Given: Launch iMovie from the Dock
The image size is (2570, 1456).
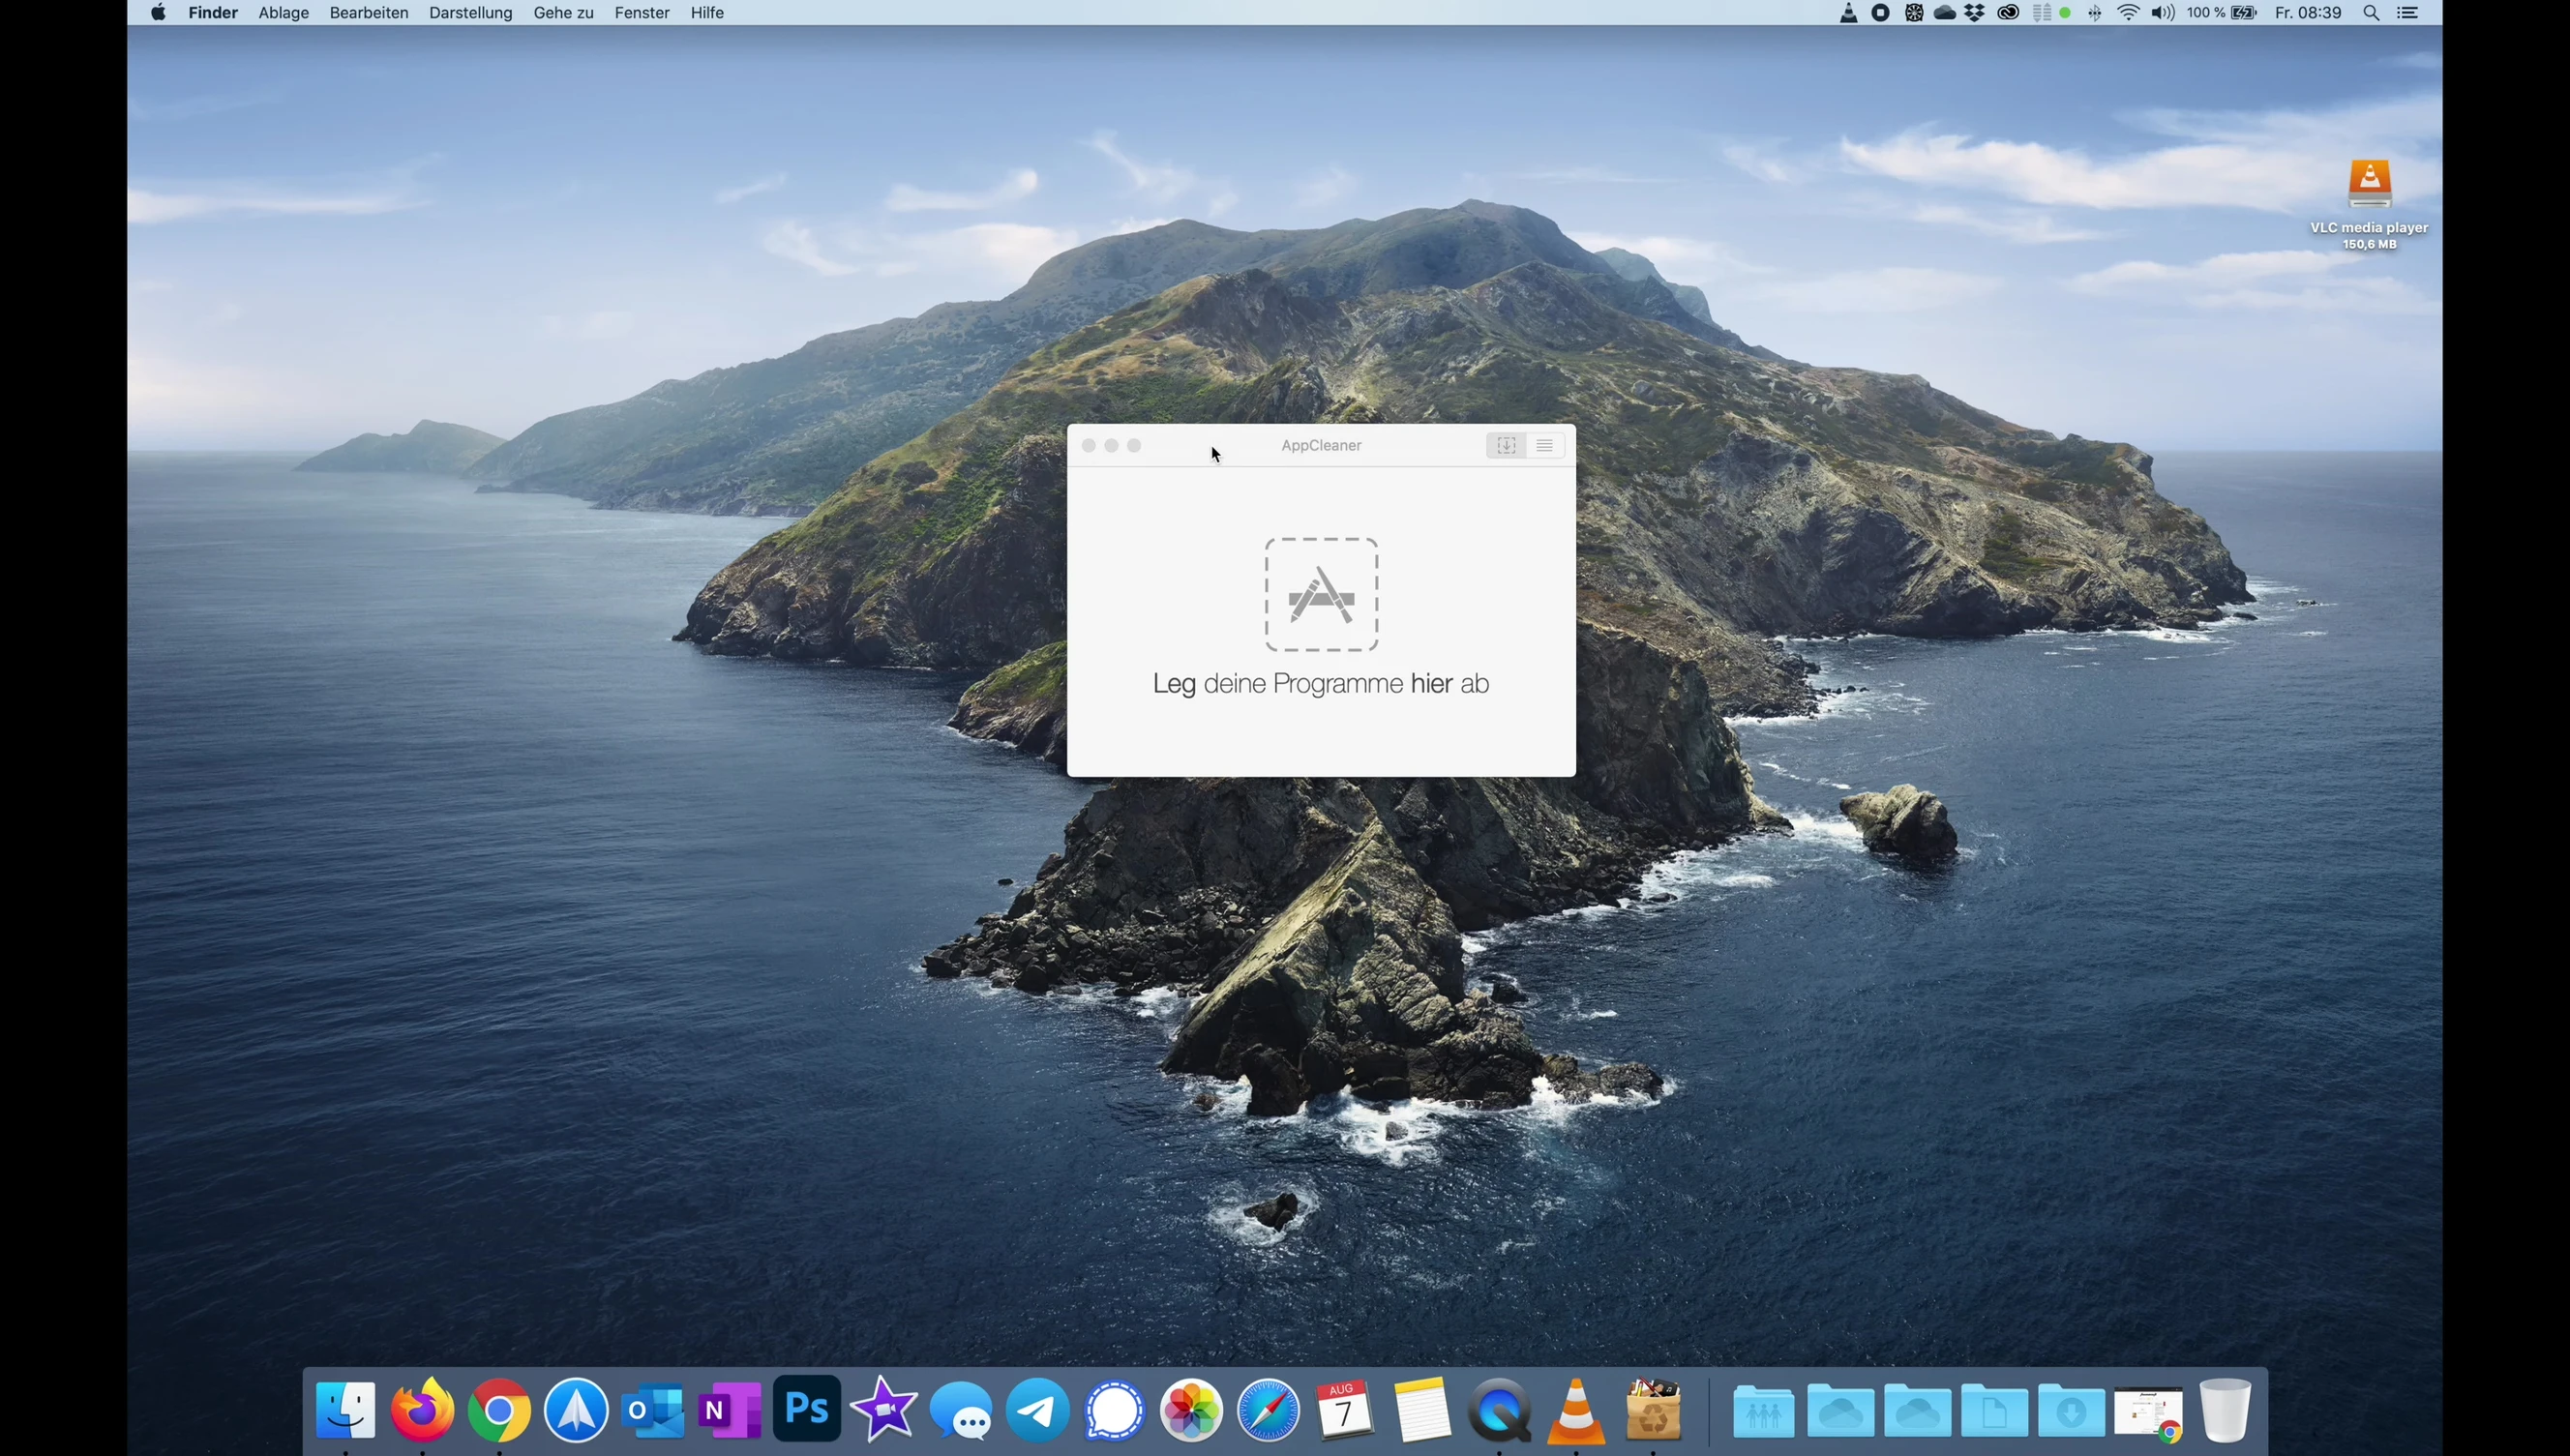Looking at the screenshot, I should [884, 1409].
